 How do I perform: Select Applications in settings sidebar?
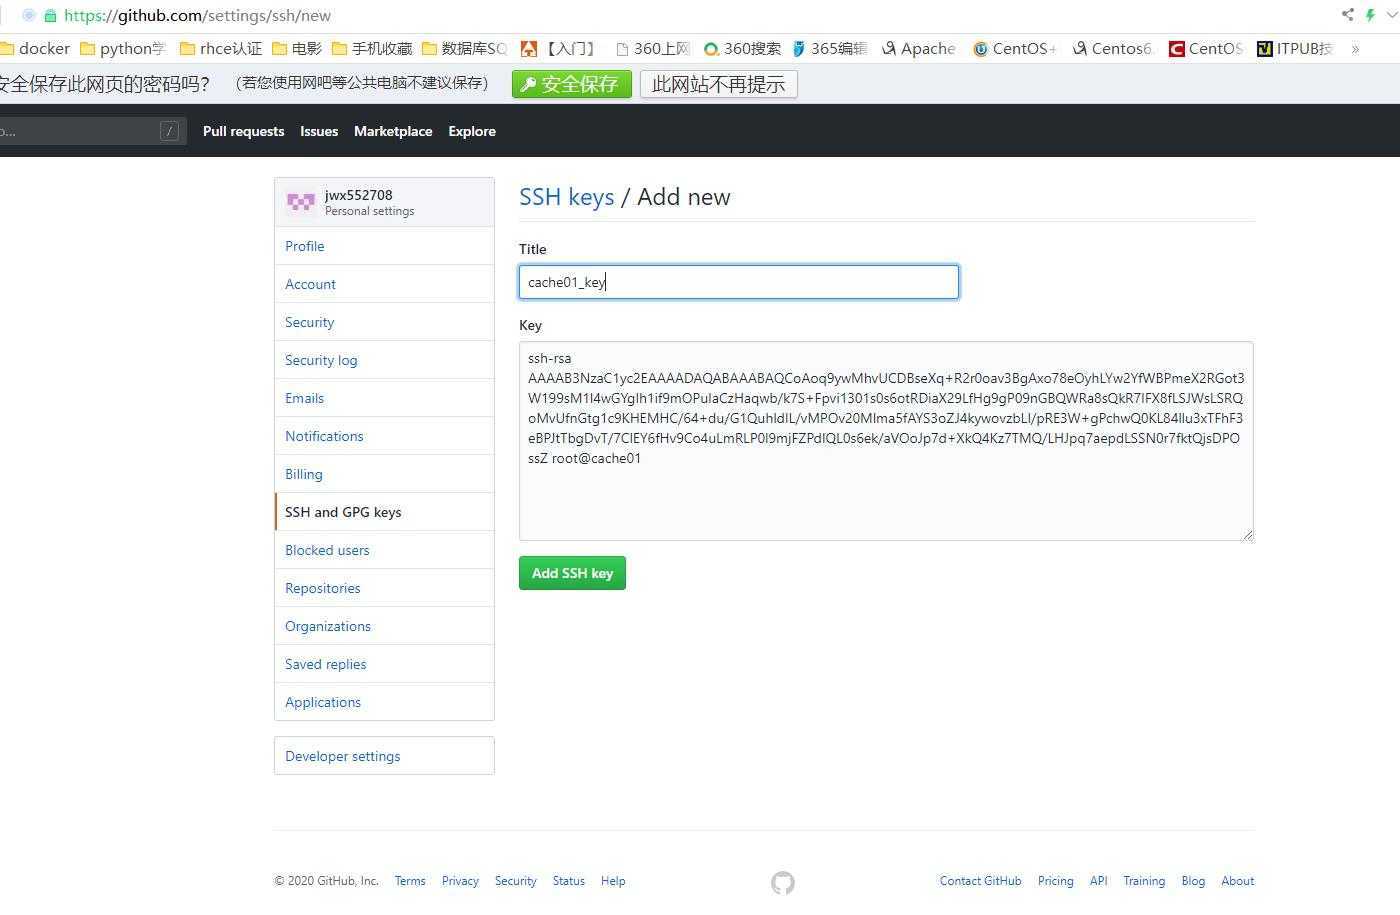384,702
